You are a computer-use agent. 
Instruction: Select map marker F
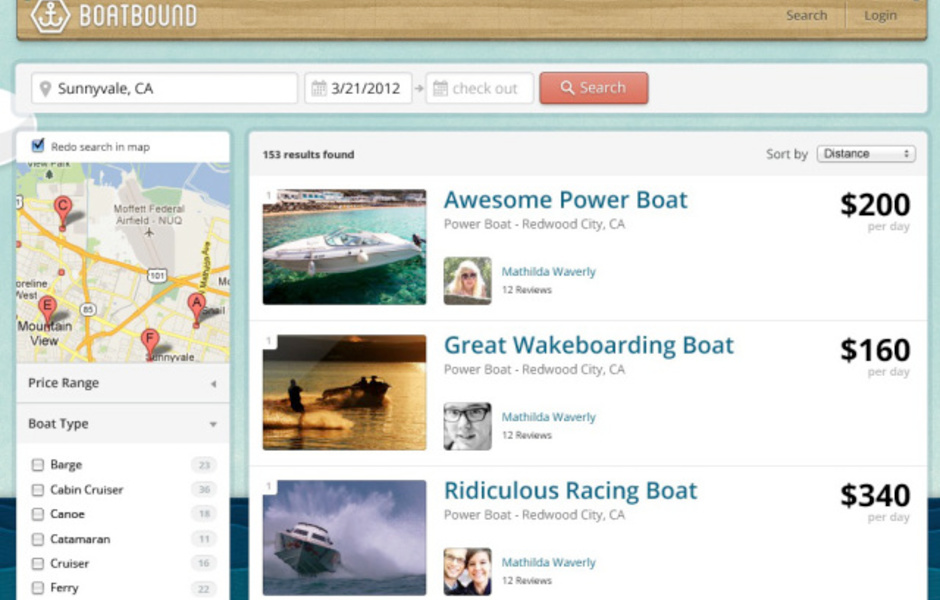149,344
